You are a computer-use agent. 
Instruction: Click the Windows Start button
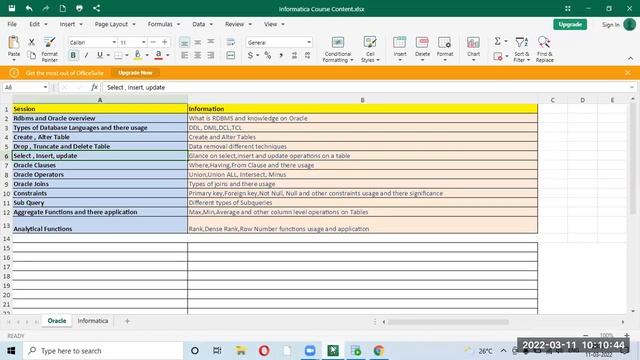pyautogui.click(x=11, y=351)
